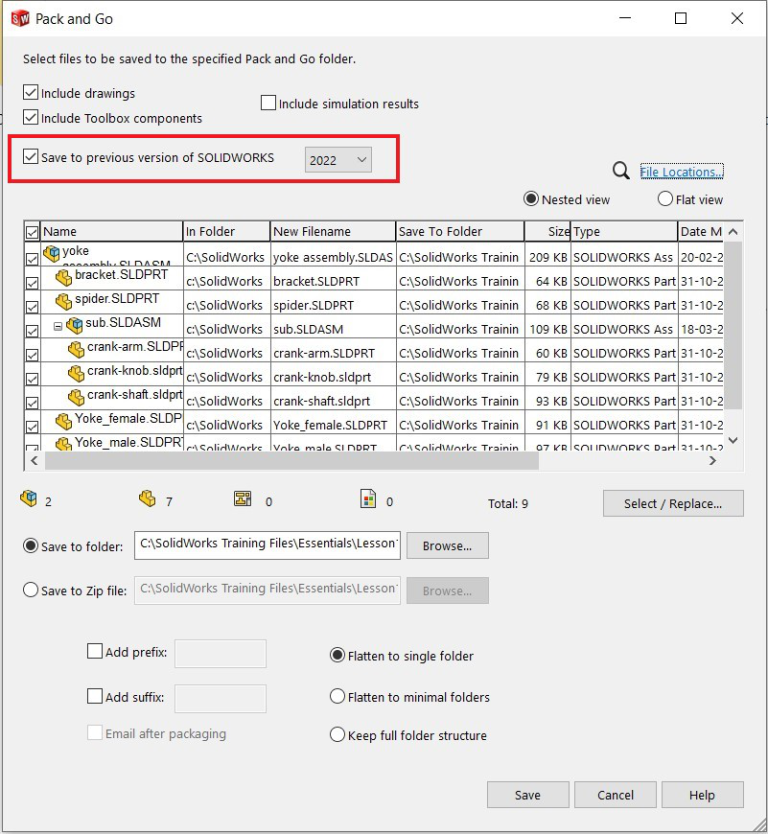Viewport: 768px width, 834px height.
Task: Select Nested view radio button
Action: pos(531,199)
